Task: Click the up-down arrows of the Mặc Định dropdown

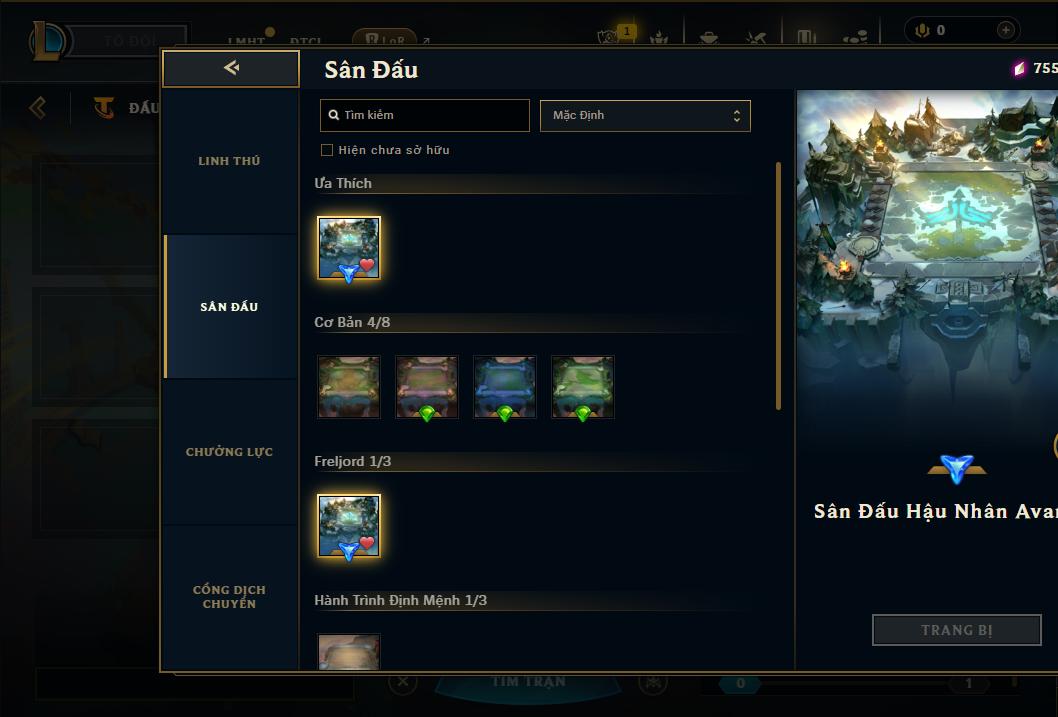Action: (737, 116)
